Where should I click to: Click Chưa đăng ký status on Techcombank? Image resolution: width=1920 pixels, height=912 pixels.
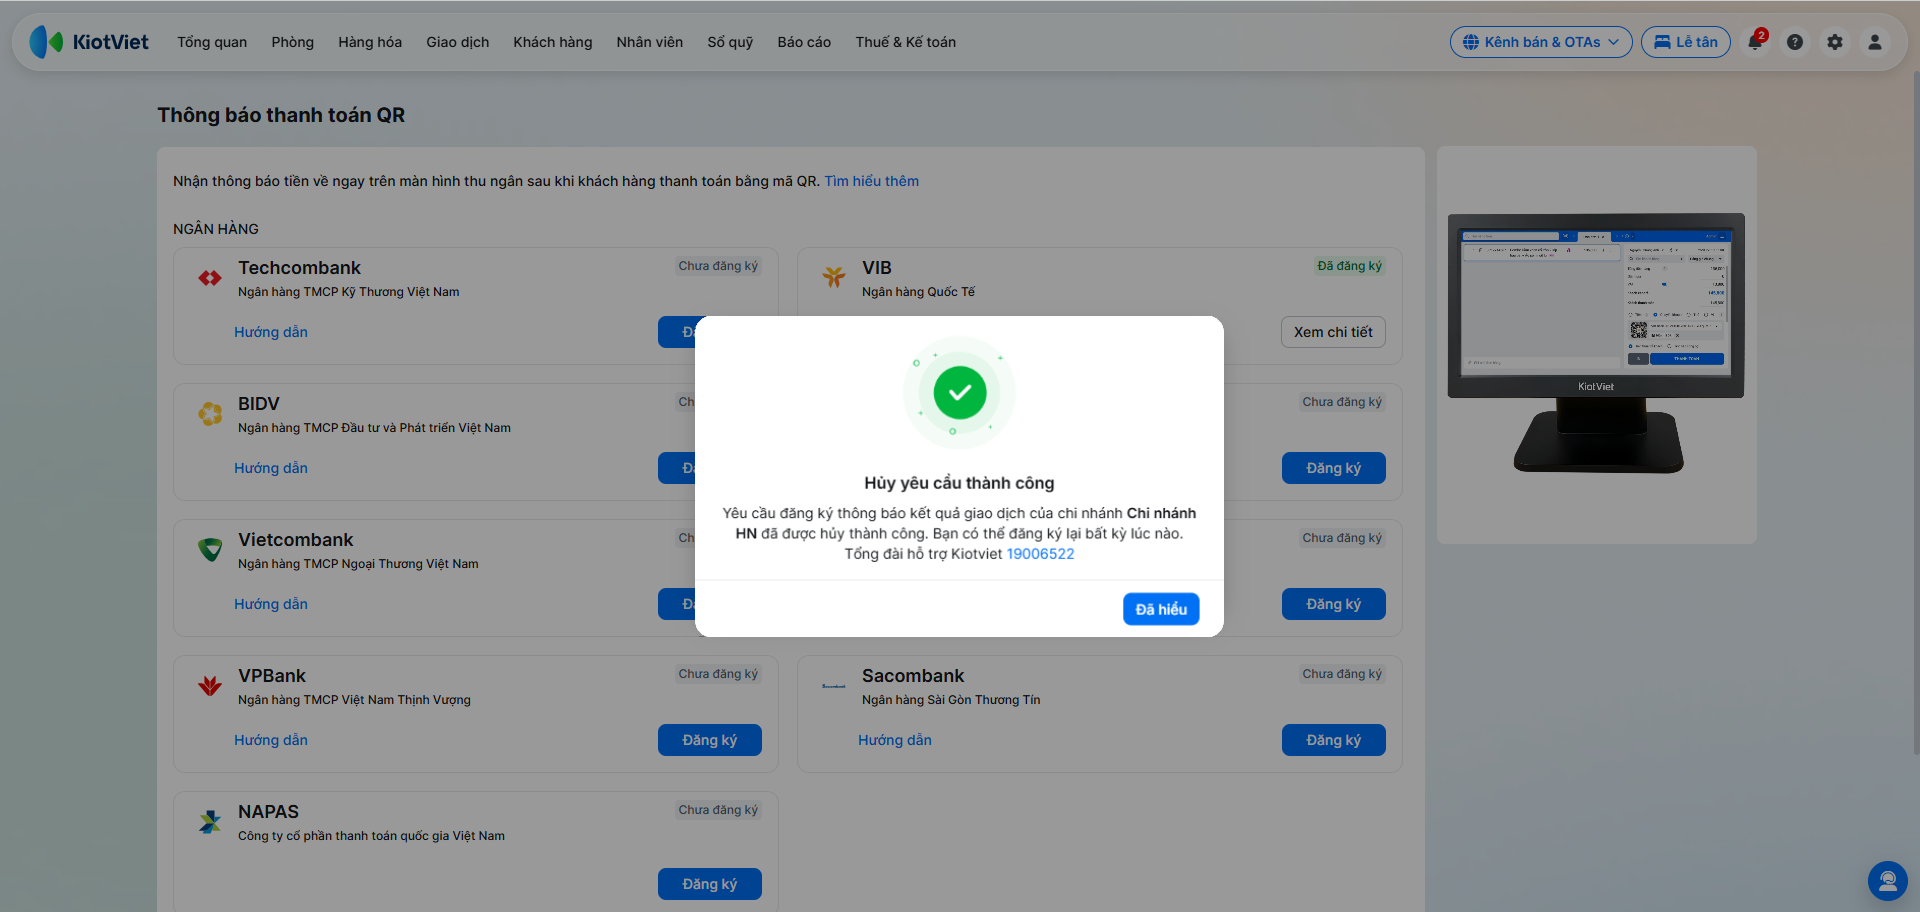tap(718, 266)
